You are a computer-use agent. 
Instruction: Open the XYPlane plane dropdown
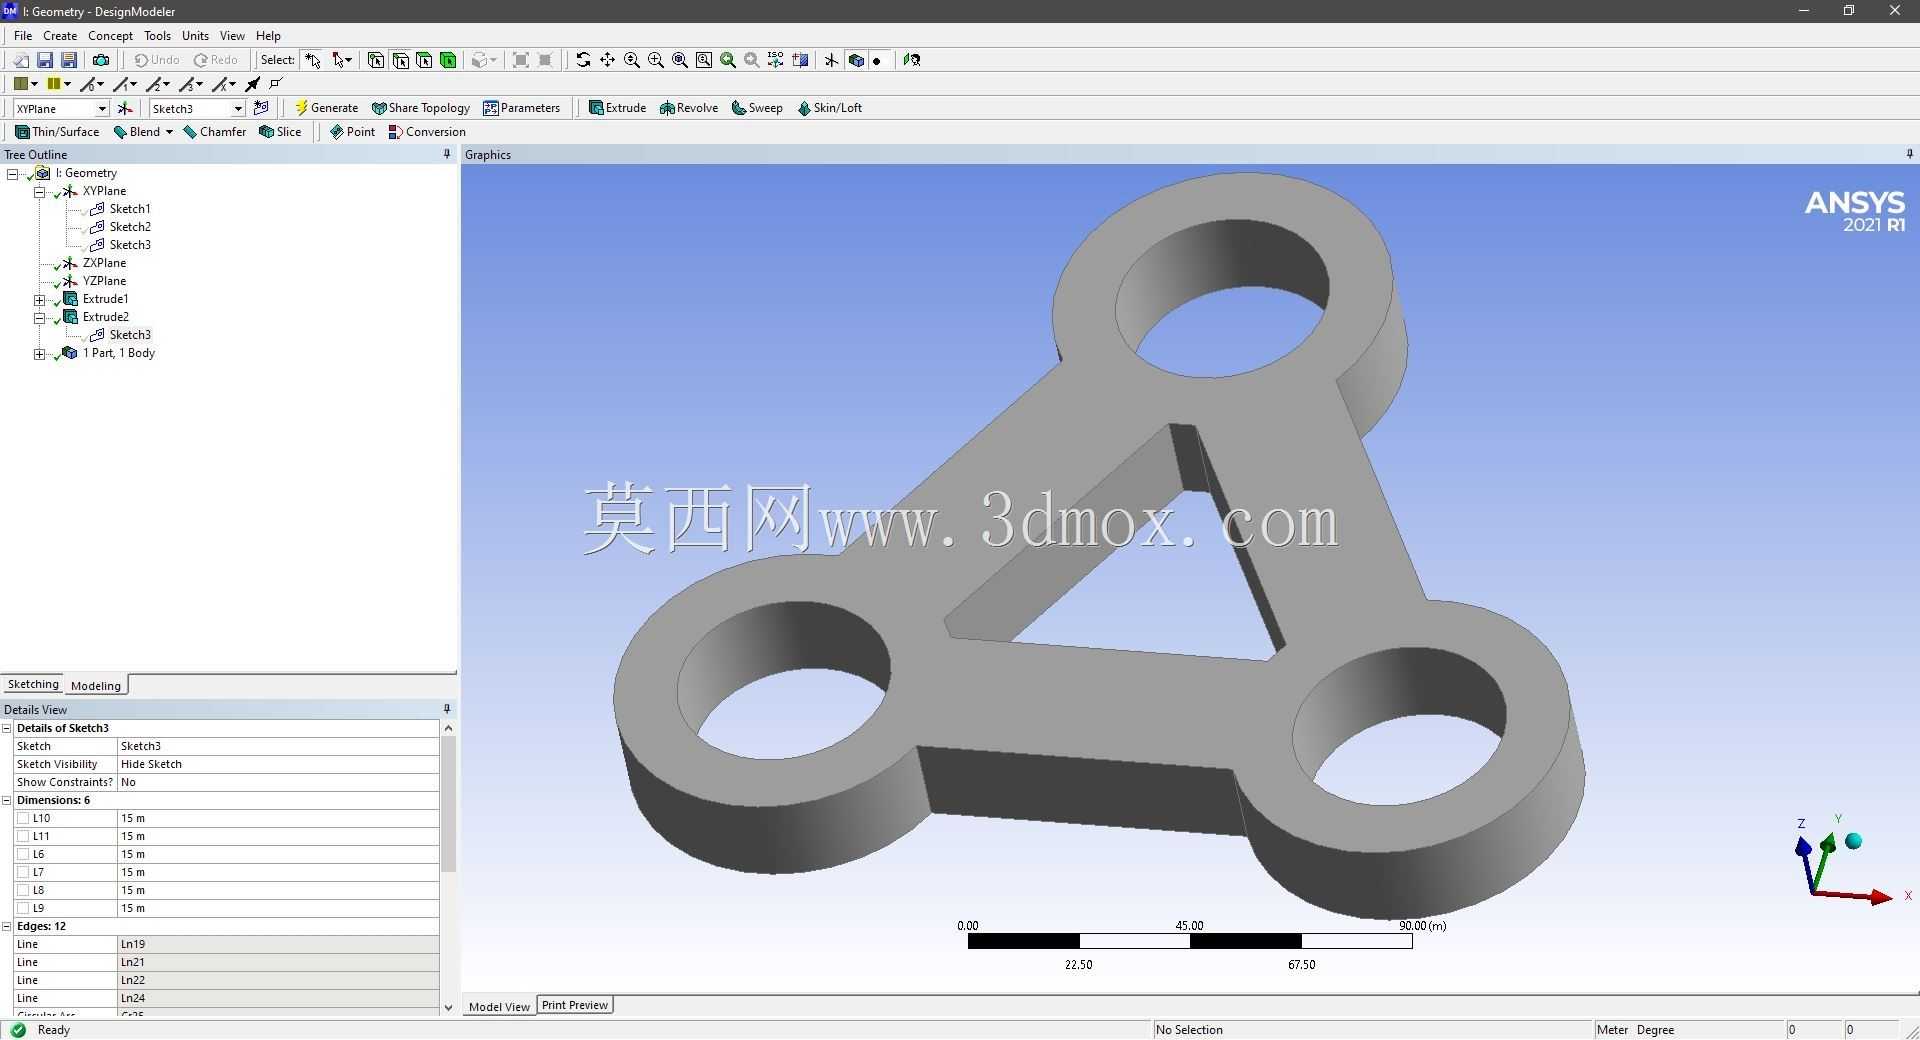101,108
